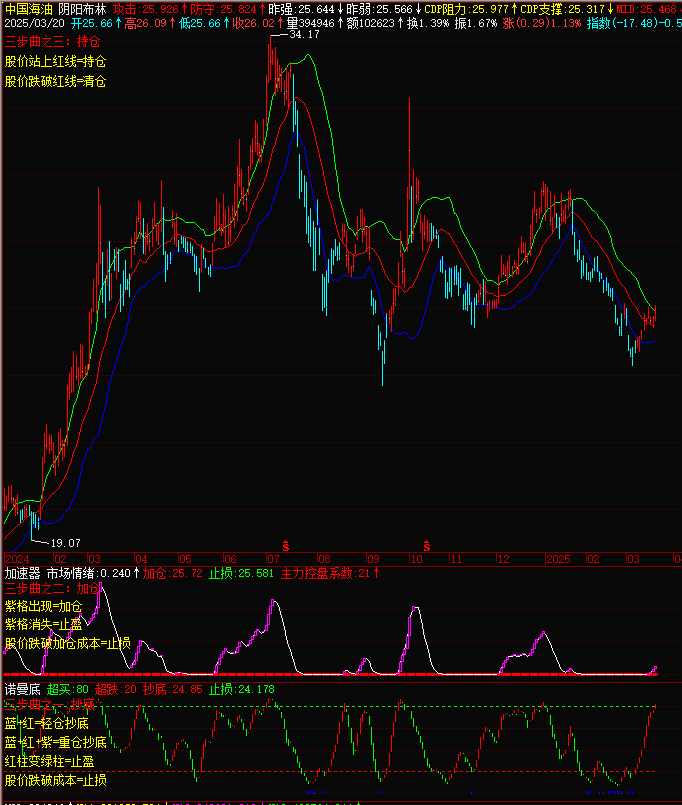
Task: Select the 昨弱:25.566 reading
Action: pos(379,9)
